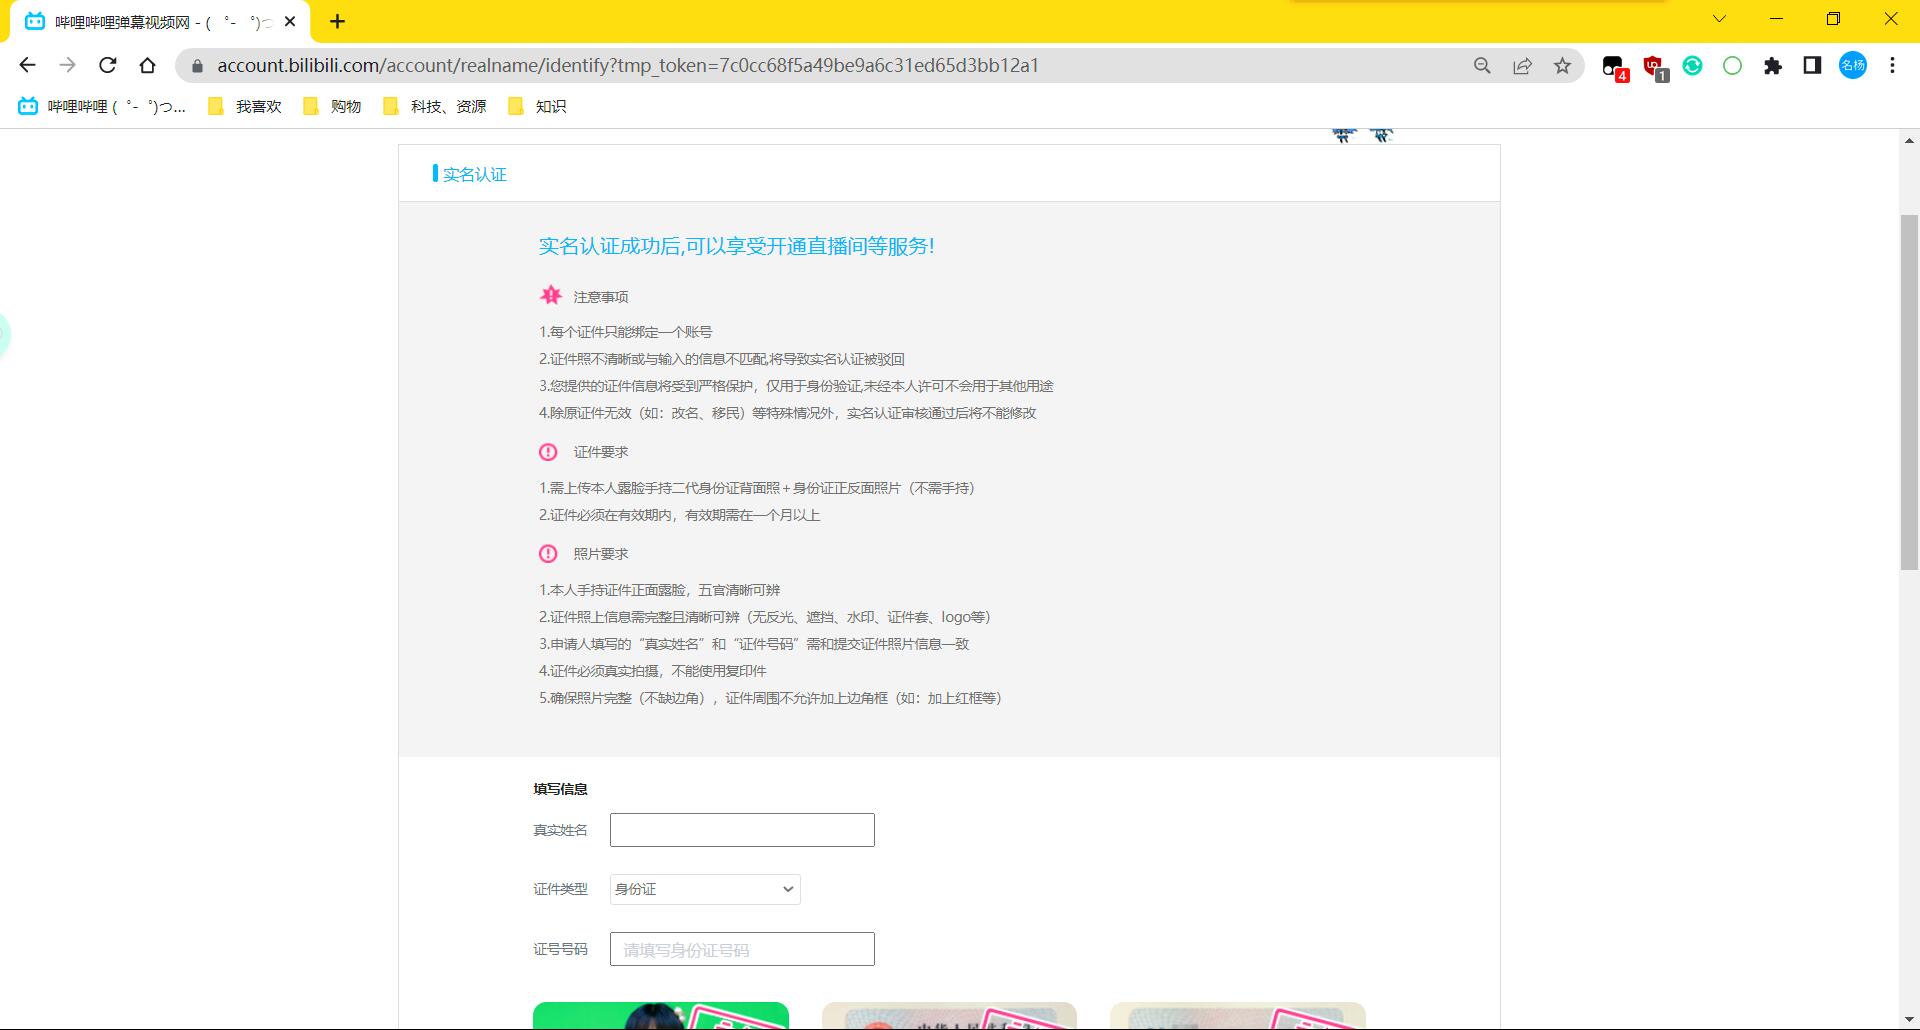The image size is (1920, 1030).
Task: Click the green sample ID photo thumbnail
Action: pyautogui.click(x=660, y=1018)
